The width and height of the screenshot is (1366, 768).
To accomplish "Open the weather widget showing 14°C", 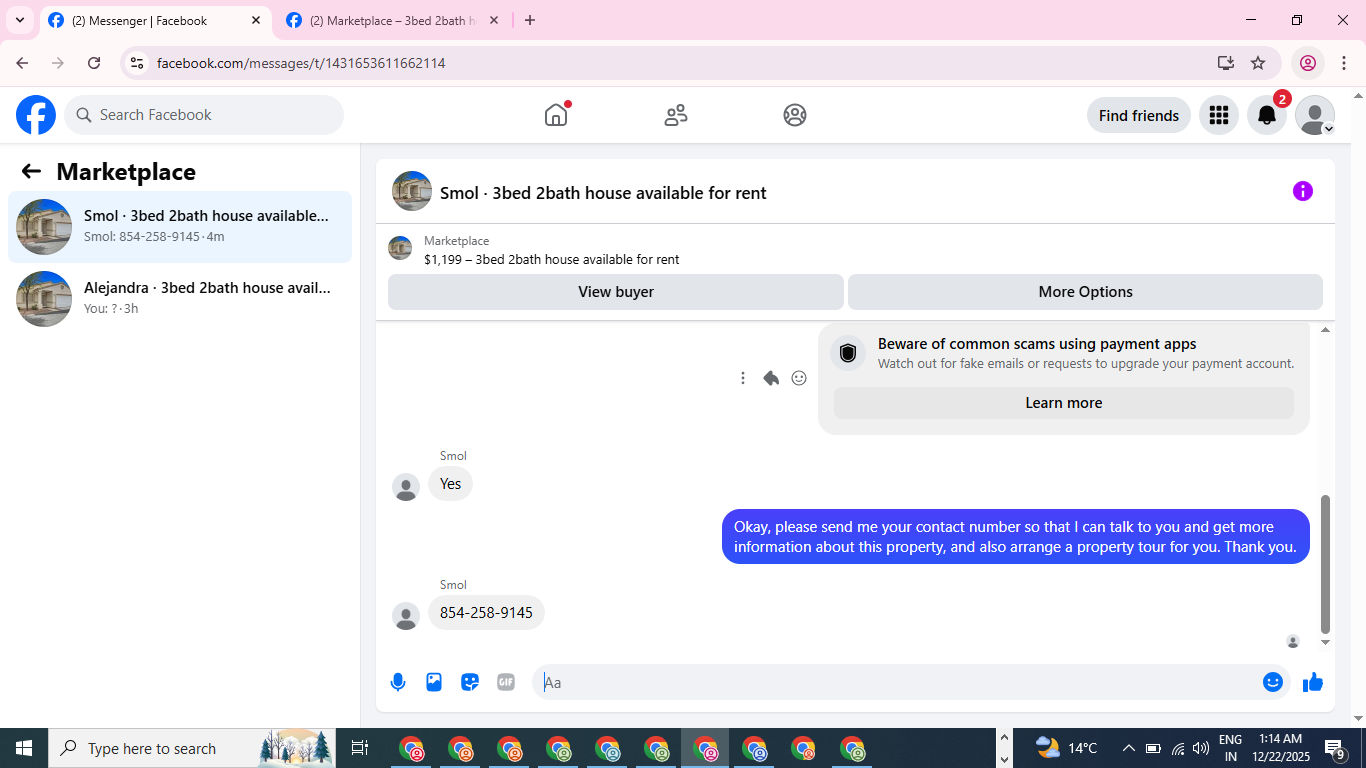I will (x=1066, y=748).
